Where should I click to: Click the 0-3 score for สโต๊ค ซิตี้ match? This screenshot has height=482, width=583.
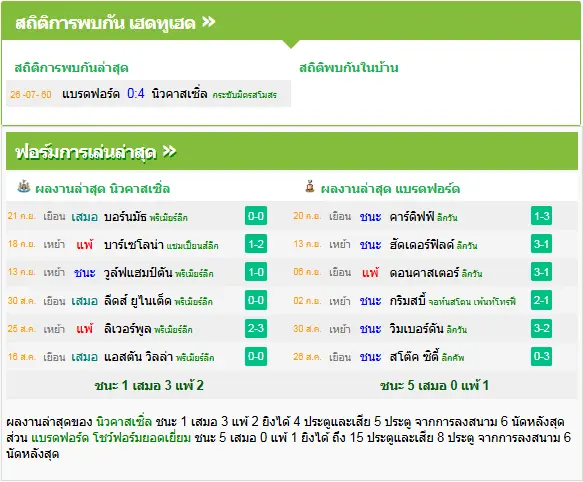pos(541,356)
